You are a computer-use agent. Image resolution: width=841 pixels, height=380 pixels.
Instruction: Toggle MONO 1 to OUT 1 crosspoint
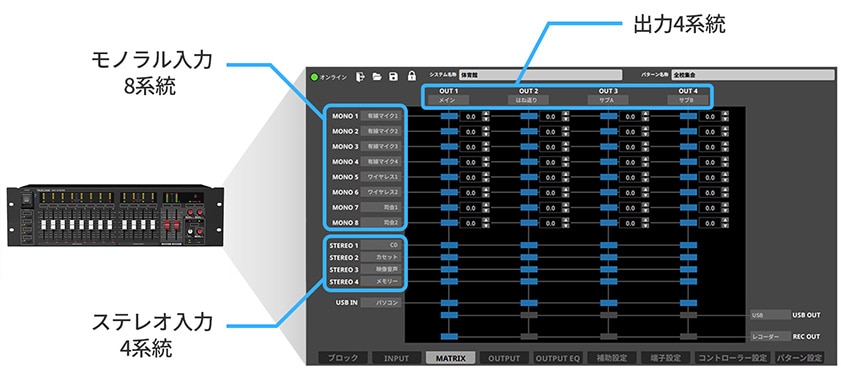pyautogui.click(x=449, y=116)
